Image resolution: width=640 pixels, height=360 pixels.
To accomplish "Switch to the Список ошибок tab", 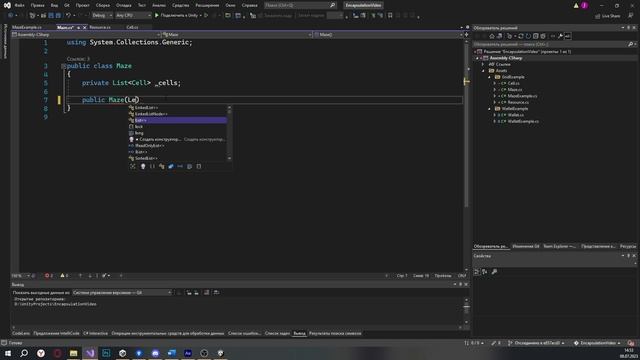I will tap(244, 333).
